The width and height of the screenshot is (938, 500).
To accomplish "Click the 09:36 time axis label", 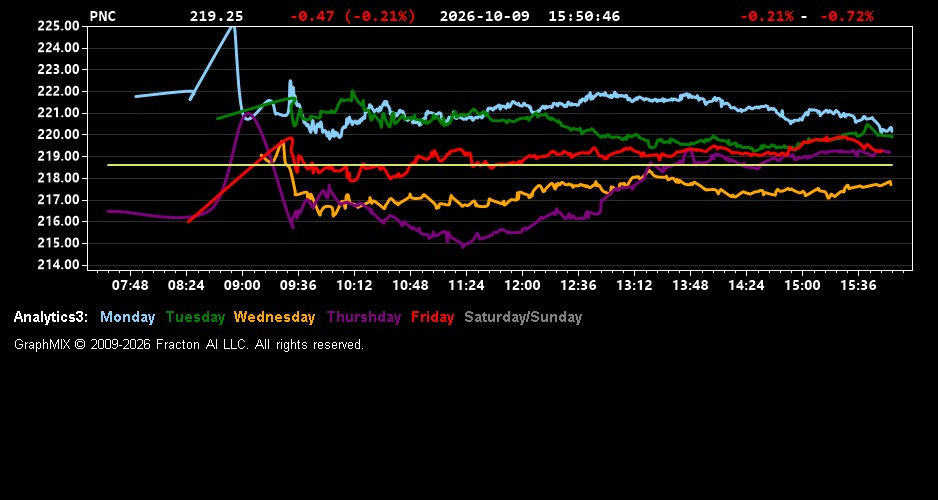I will (298, 285).
